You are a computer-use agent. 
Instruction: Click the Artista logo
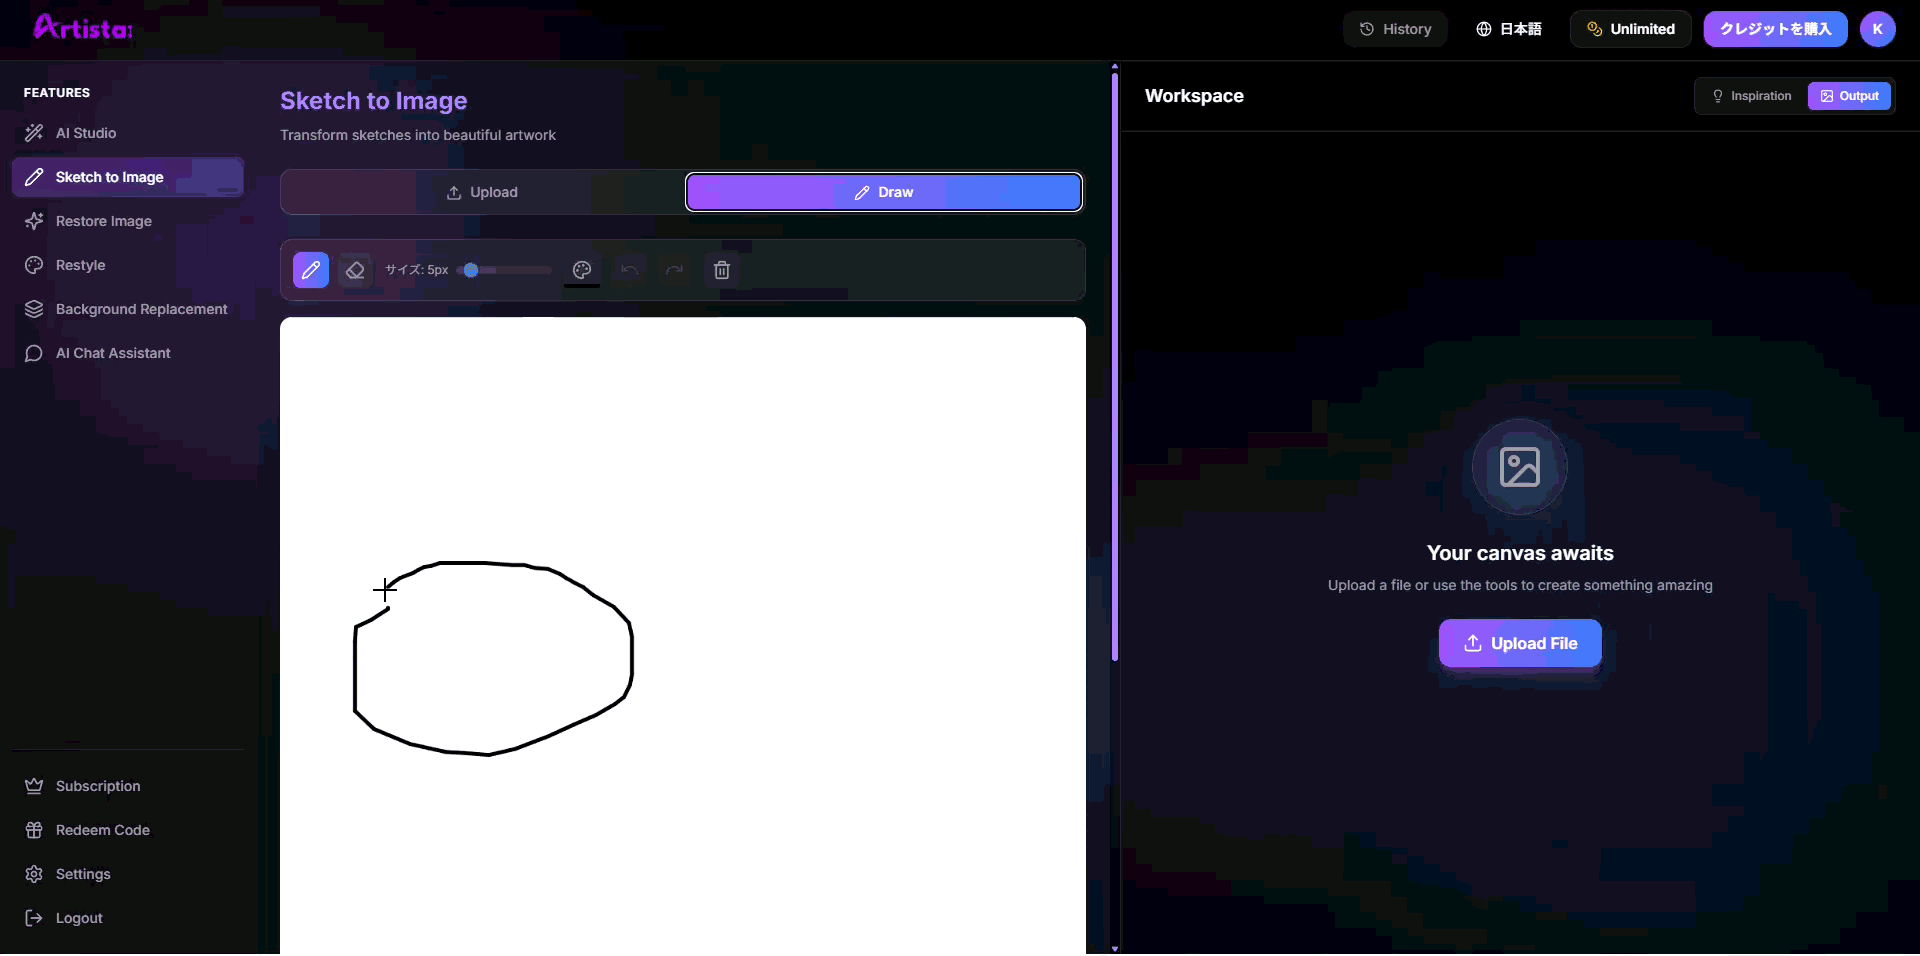point(83,28)
